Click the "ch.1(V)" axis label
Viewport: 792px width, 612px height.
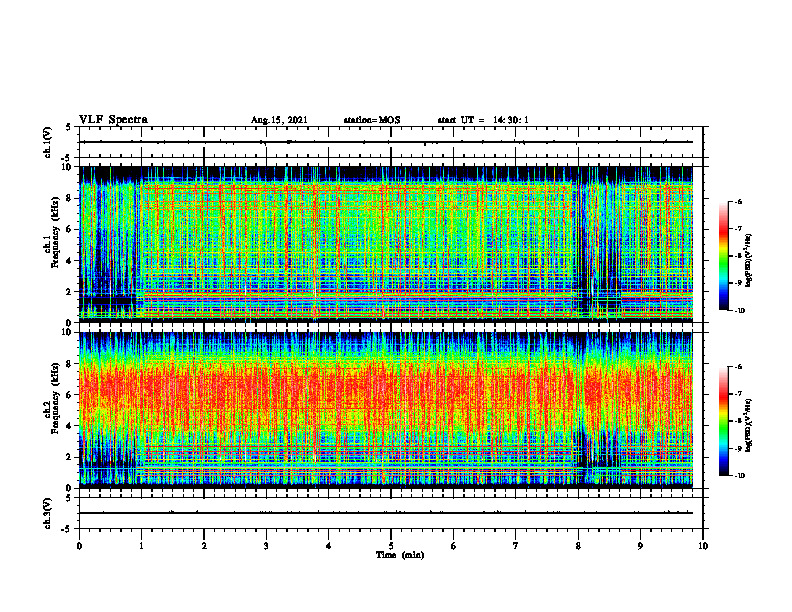coord(47,142)
